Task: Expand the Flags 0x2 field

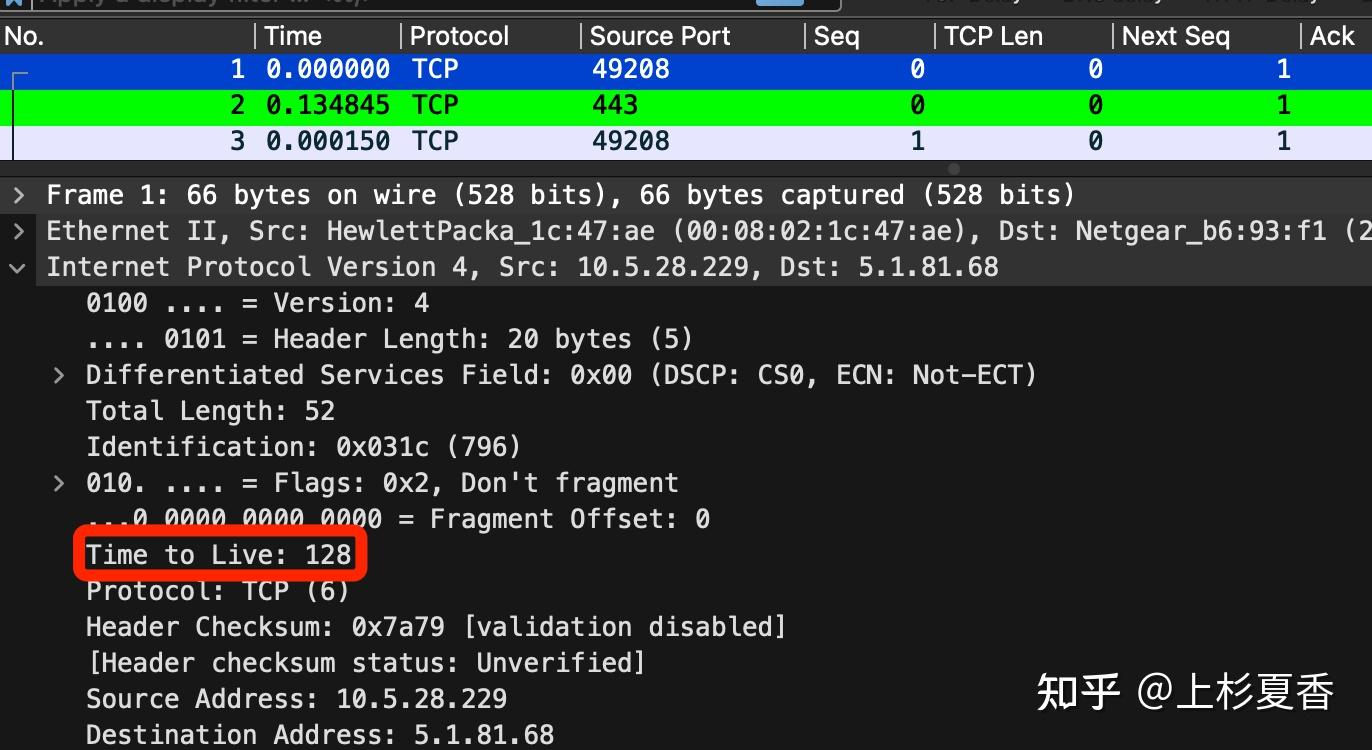Action: tap(58, 482)
